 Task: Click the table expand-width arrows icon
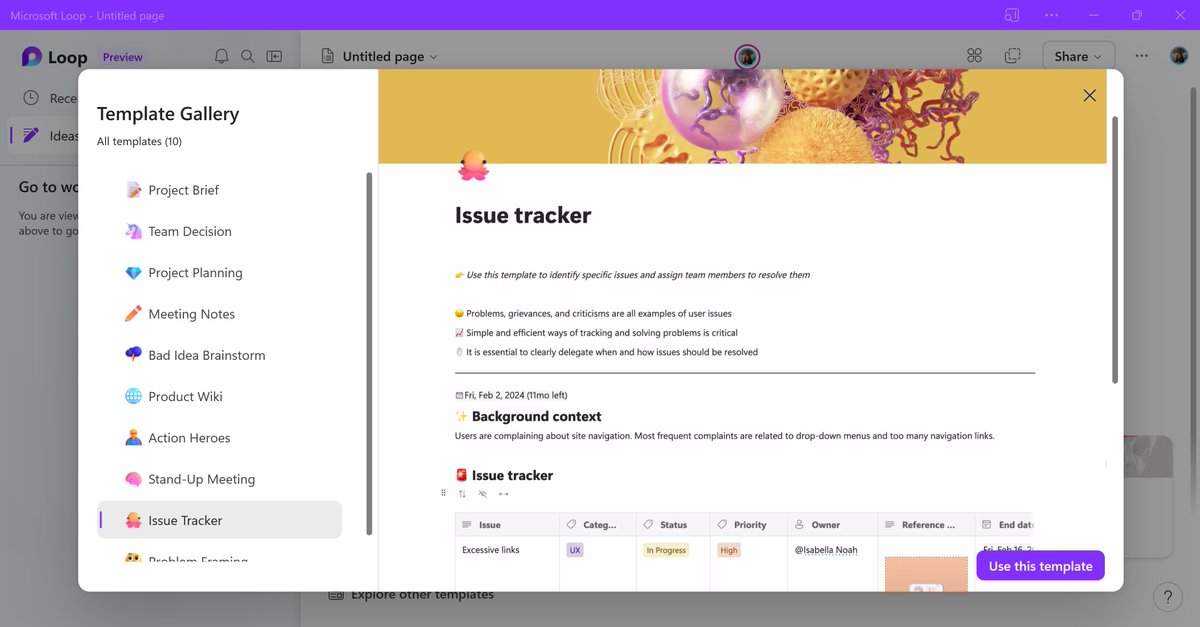(503, 494)
